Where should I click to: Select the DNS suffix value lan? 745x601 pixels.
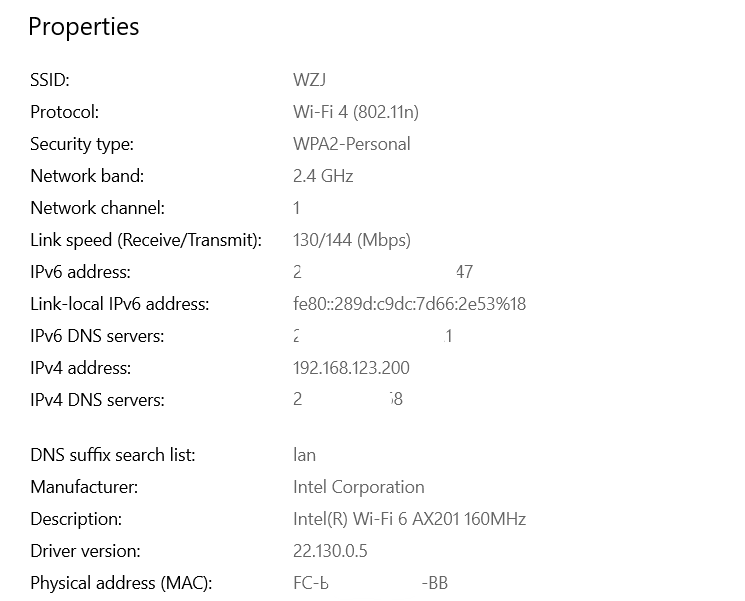click(305, 455)
